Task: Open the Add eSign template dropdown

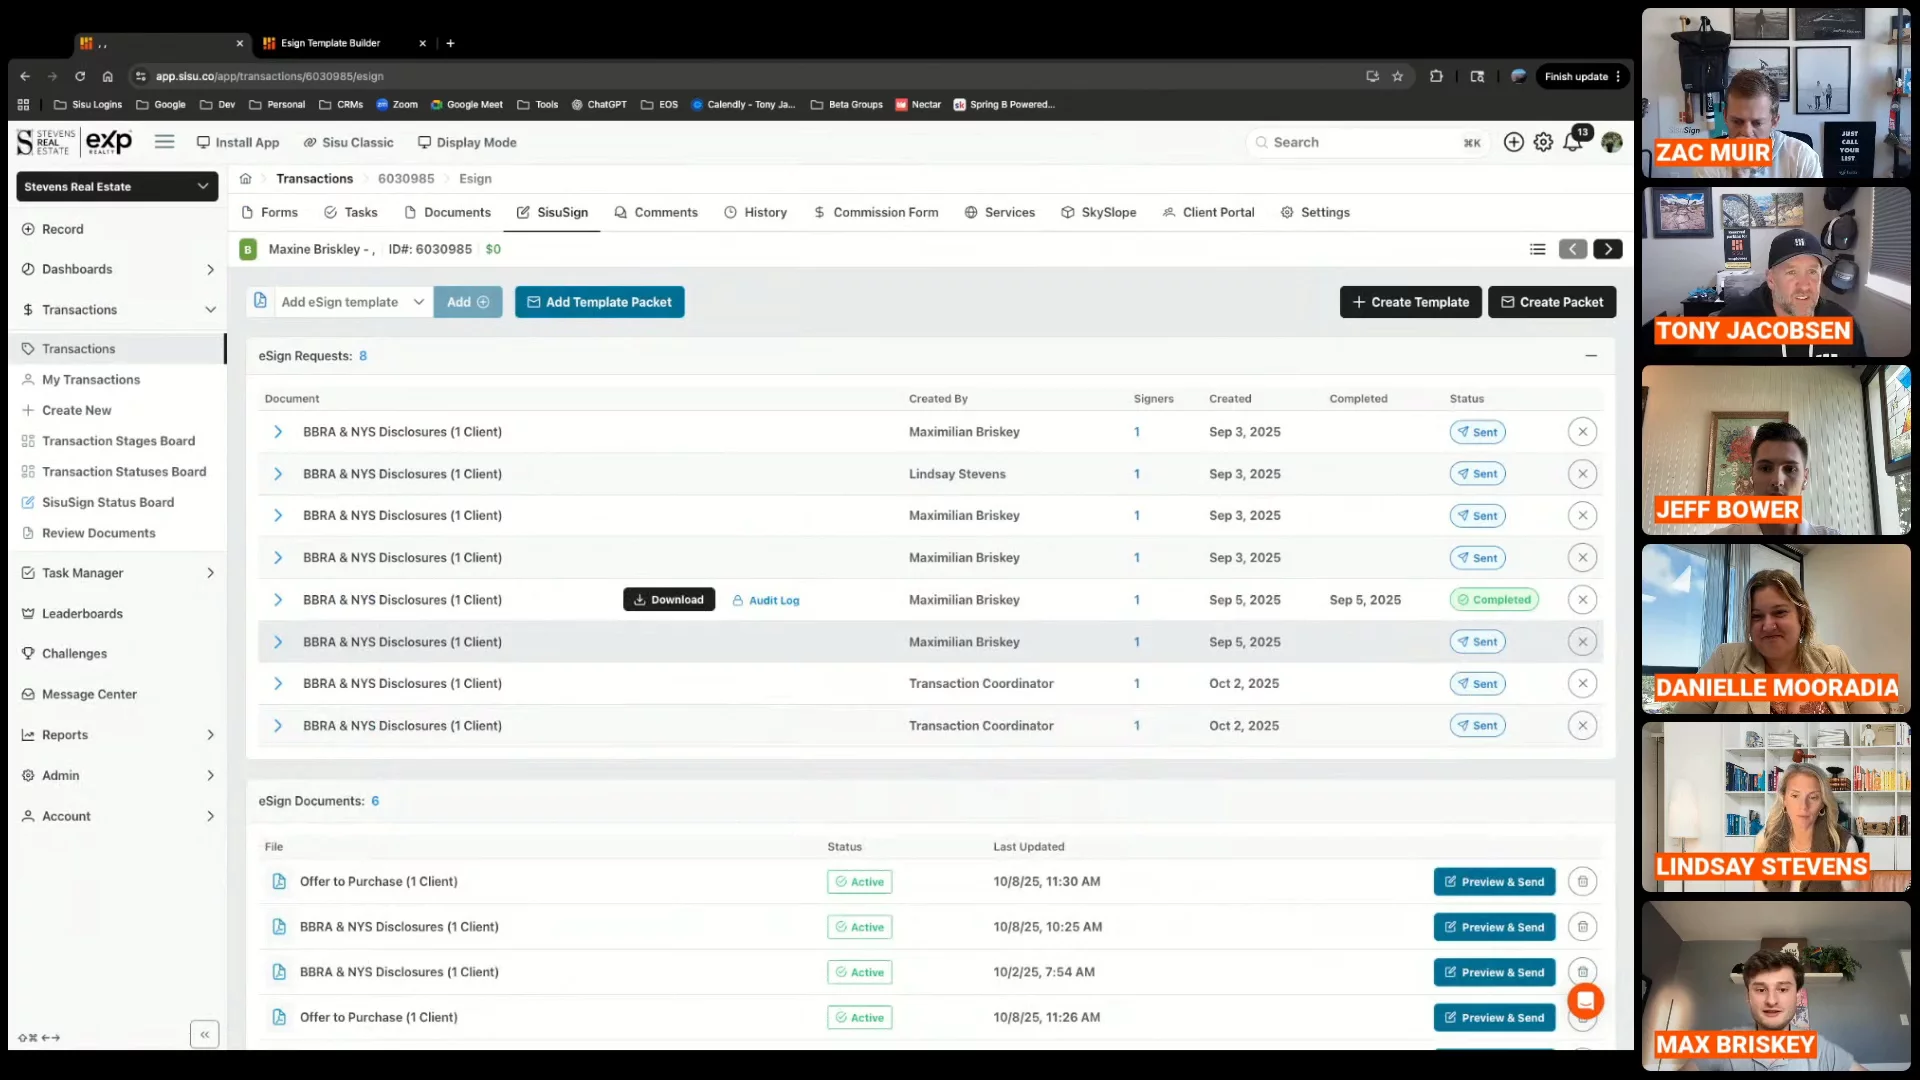Action: [x=350, y=302]
